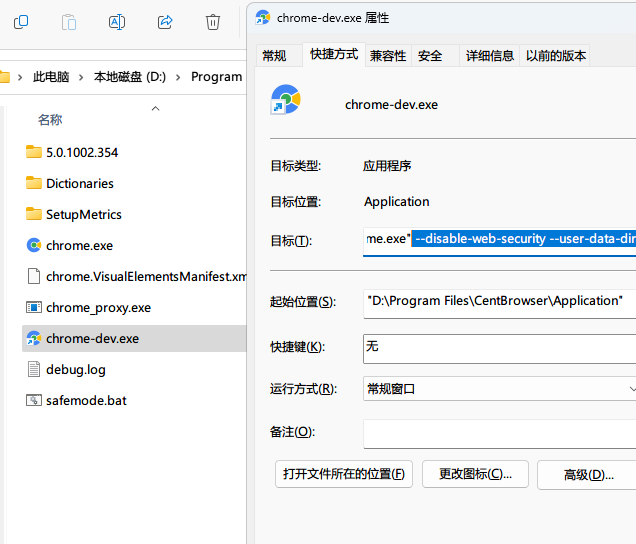The image size is (636, 544).
Task: Expand chevron after the address bar folder icon
Action: [20, 77]
